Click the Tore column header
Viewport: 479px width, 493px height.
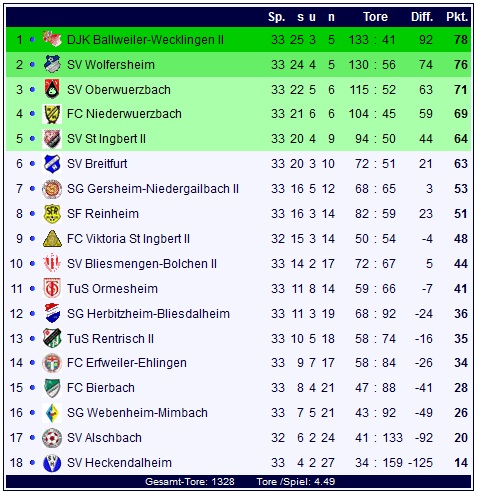tap(375, 17)
